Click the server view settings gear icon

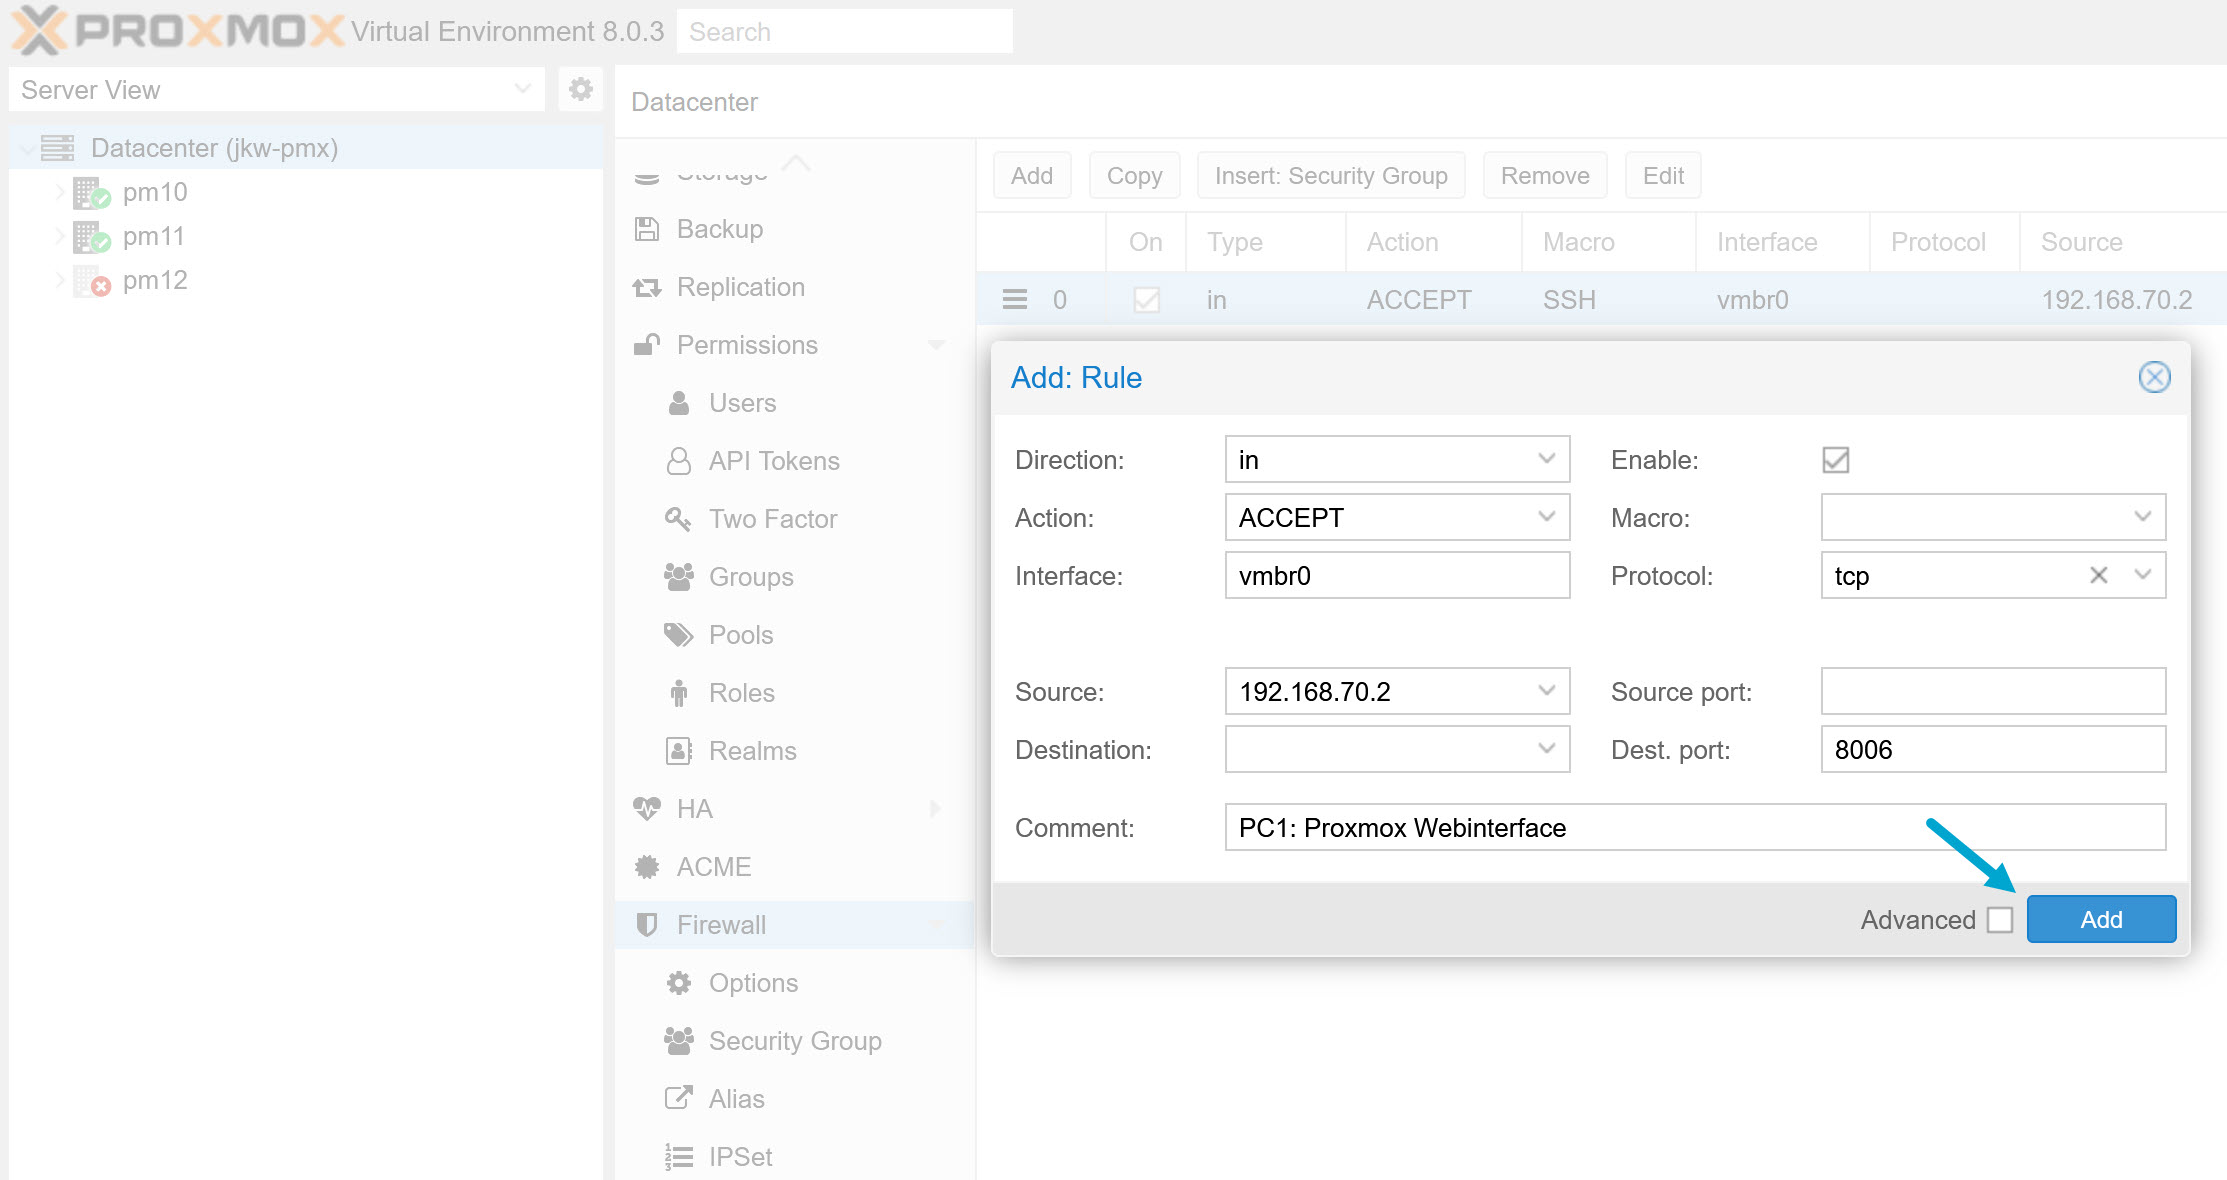[580, 89]
